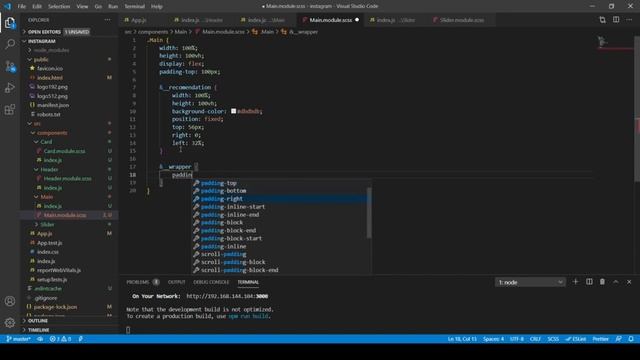Collapse the components folder

52,133
